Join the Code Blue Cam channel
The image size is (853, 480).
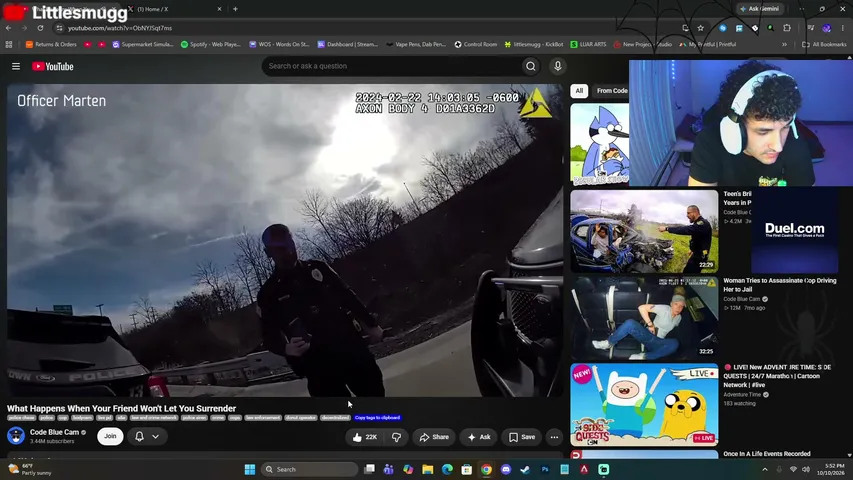[110, 436]
